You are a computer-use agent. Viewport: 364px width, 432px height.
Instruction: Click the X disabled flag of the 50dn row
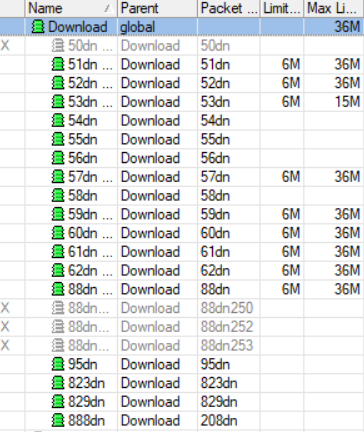(x=5, y=46)
